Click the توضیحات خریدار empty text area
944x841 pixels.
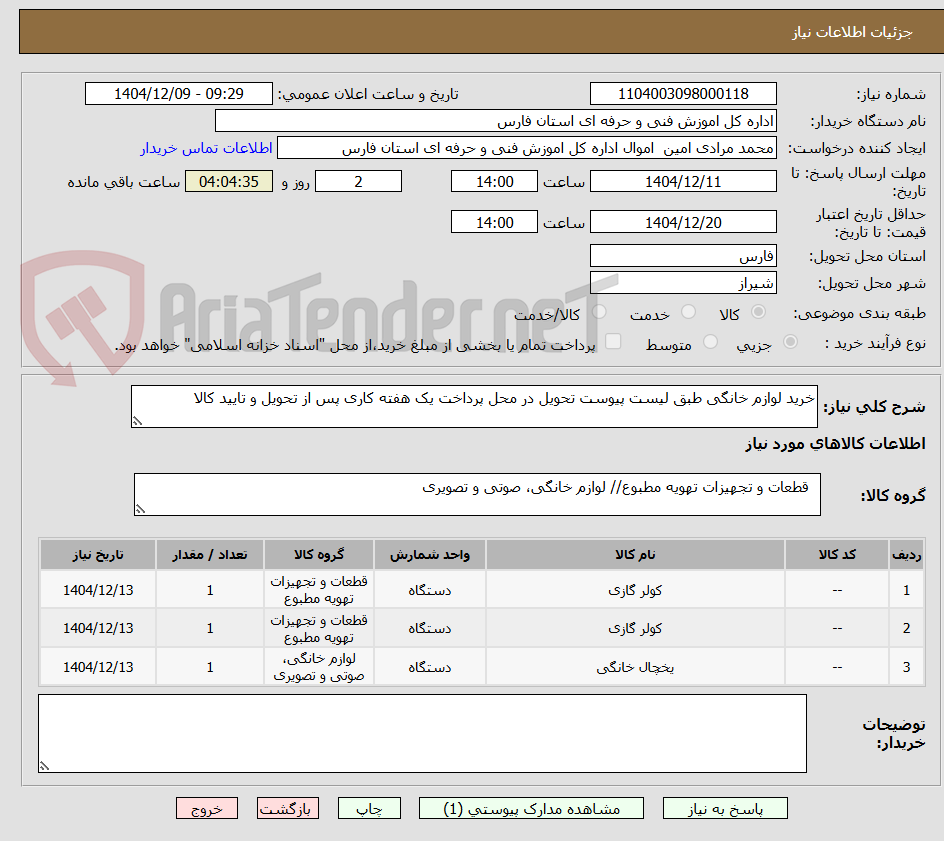coord(423,733)
